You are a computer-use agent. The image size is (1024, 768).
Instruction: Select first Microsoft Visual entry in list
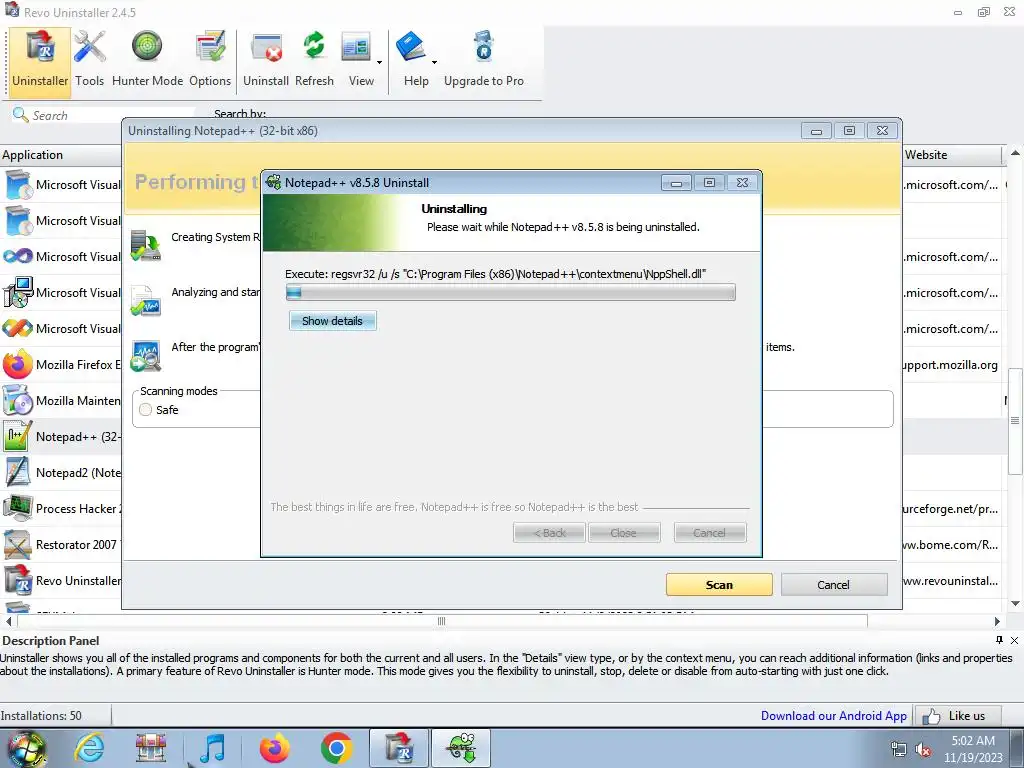(61, 185)
